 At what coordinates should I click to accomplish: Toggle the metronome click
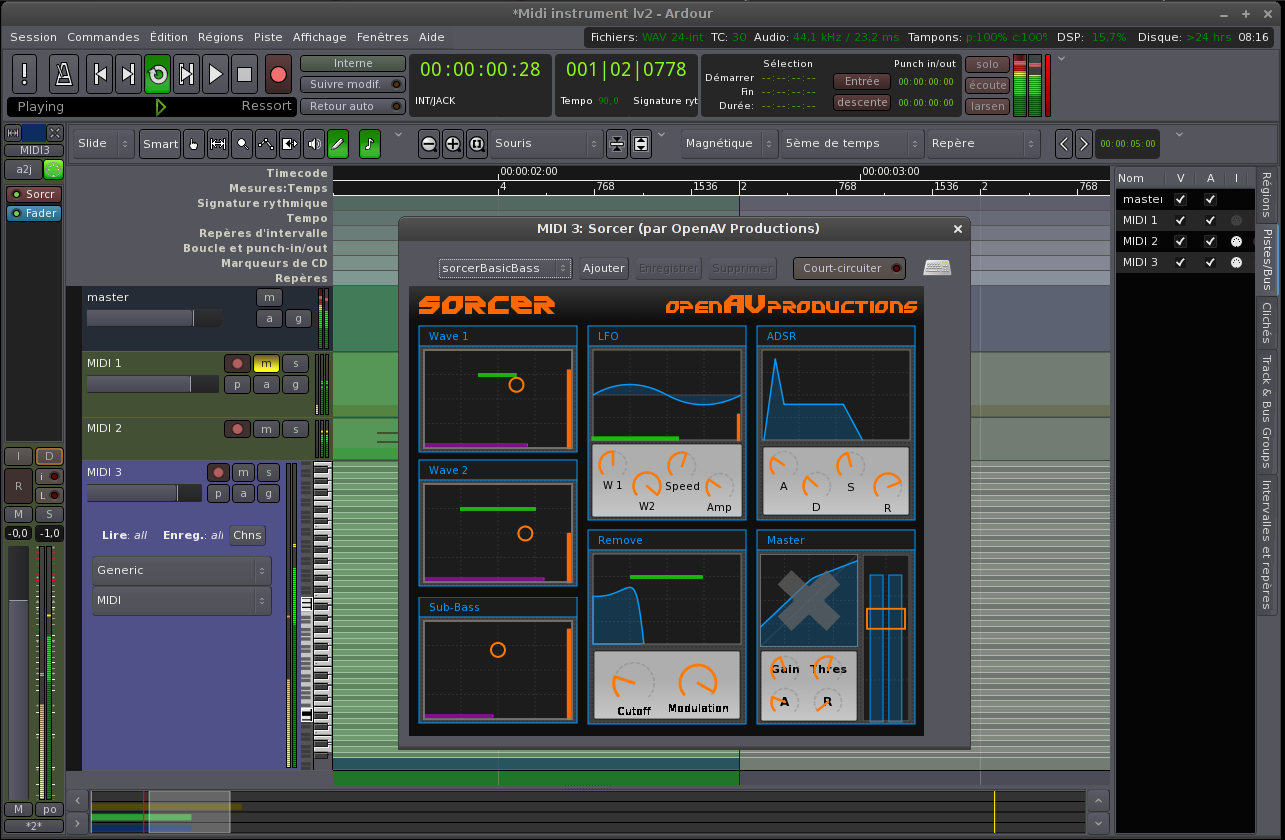[x=63, y=74]
